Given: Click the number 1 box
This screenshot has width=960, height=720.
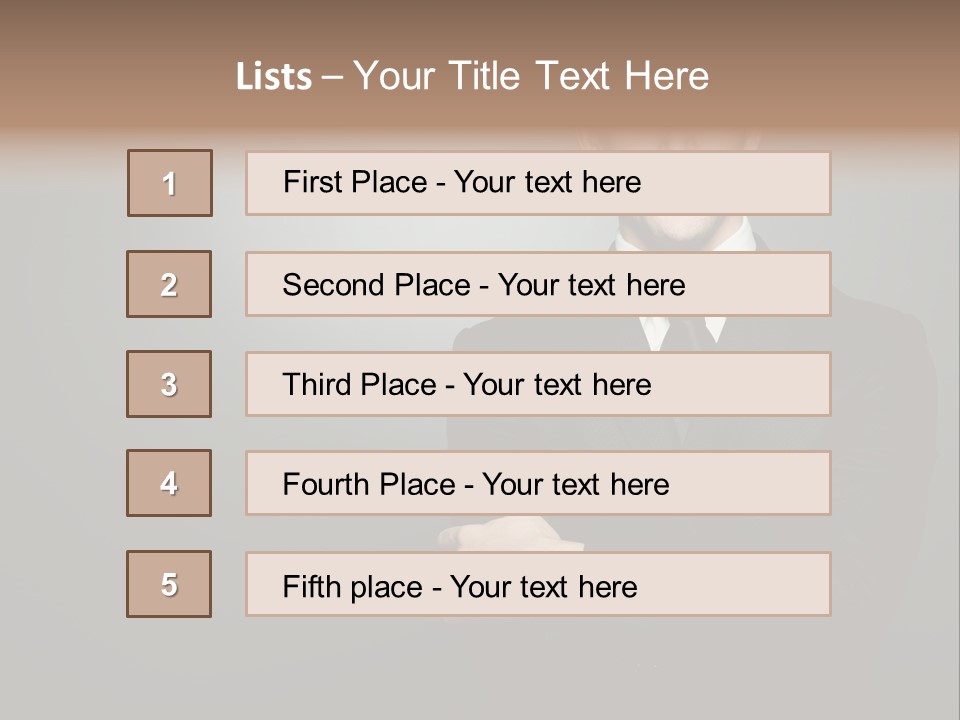Looking at the screenshot, I should coord(170,183).
